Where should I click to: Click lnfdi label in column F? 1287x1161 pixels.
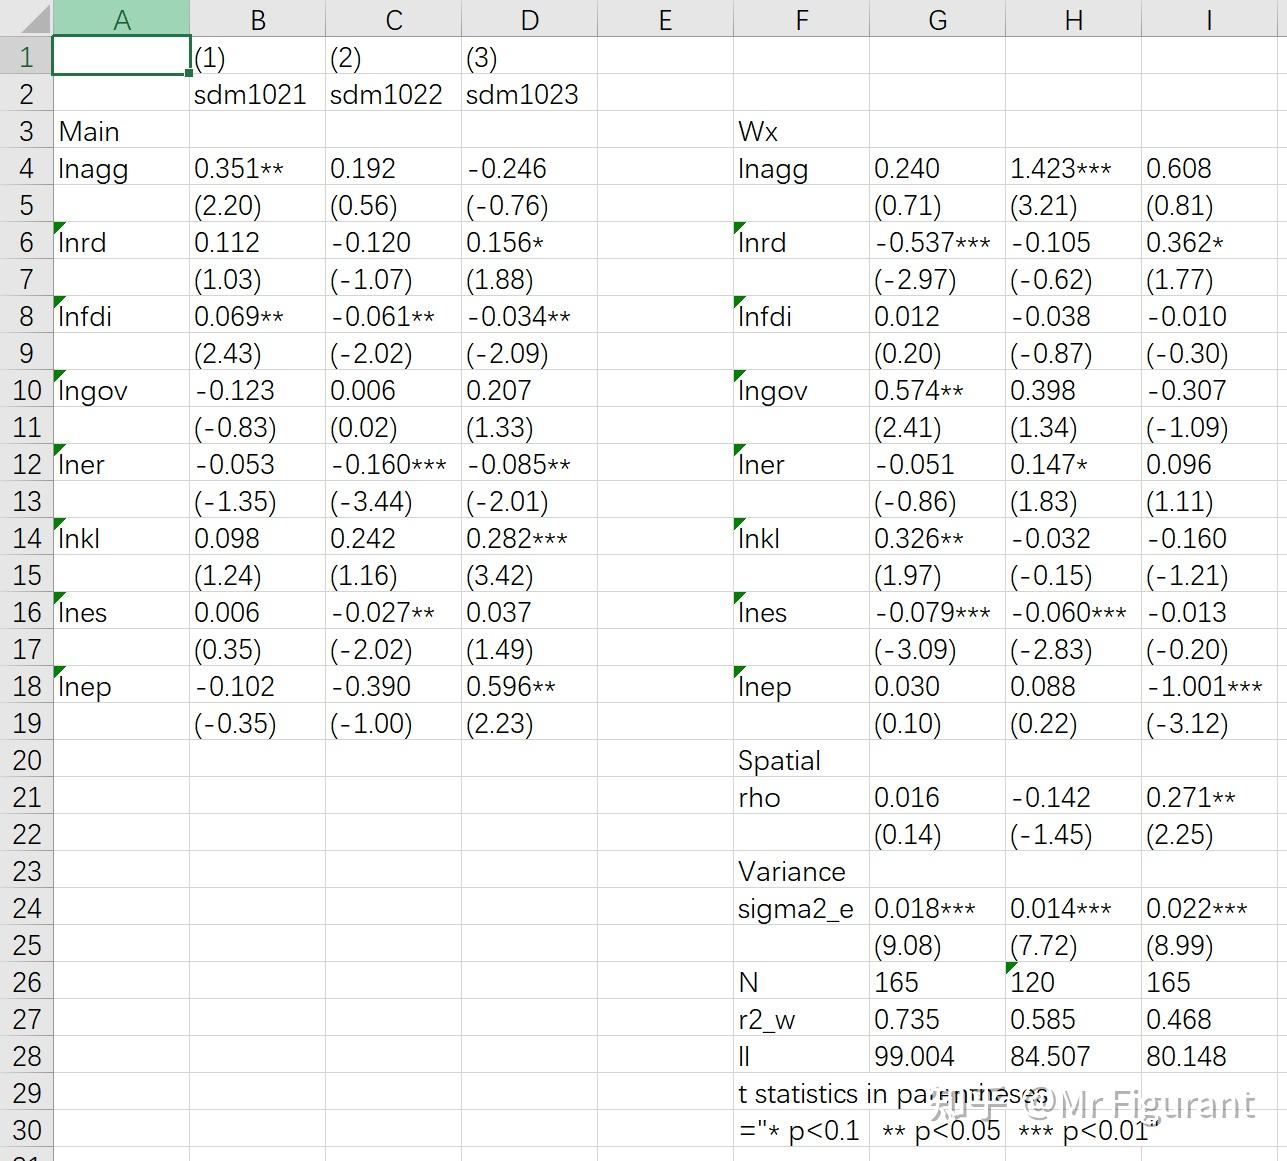click(x=801, y=315)
